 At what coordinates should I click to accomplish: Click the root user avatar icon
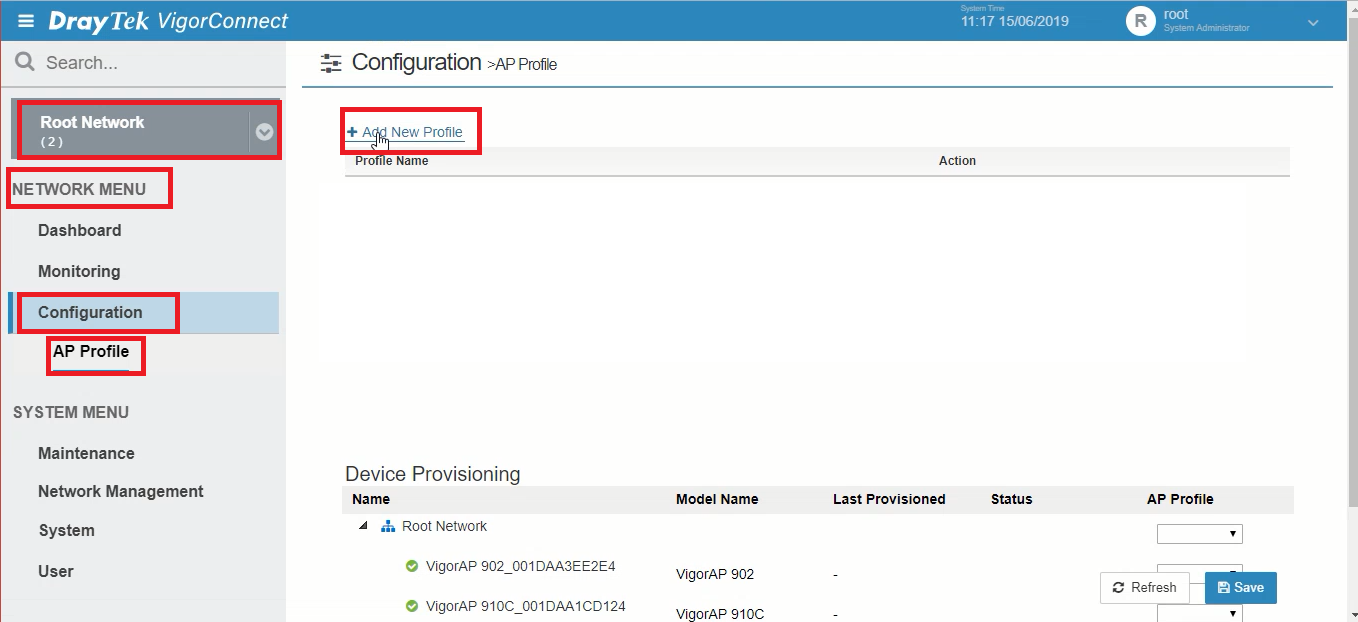1140,21
